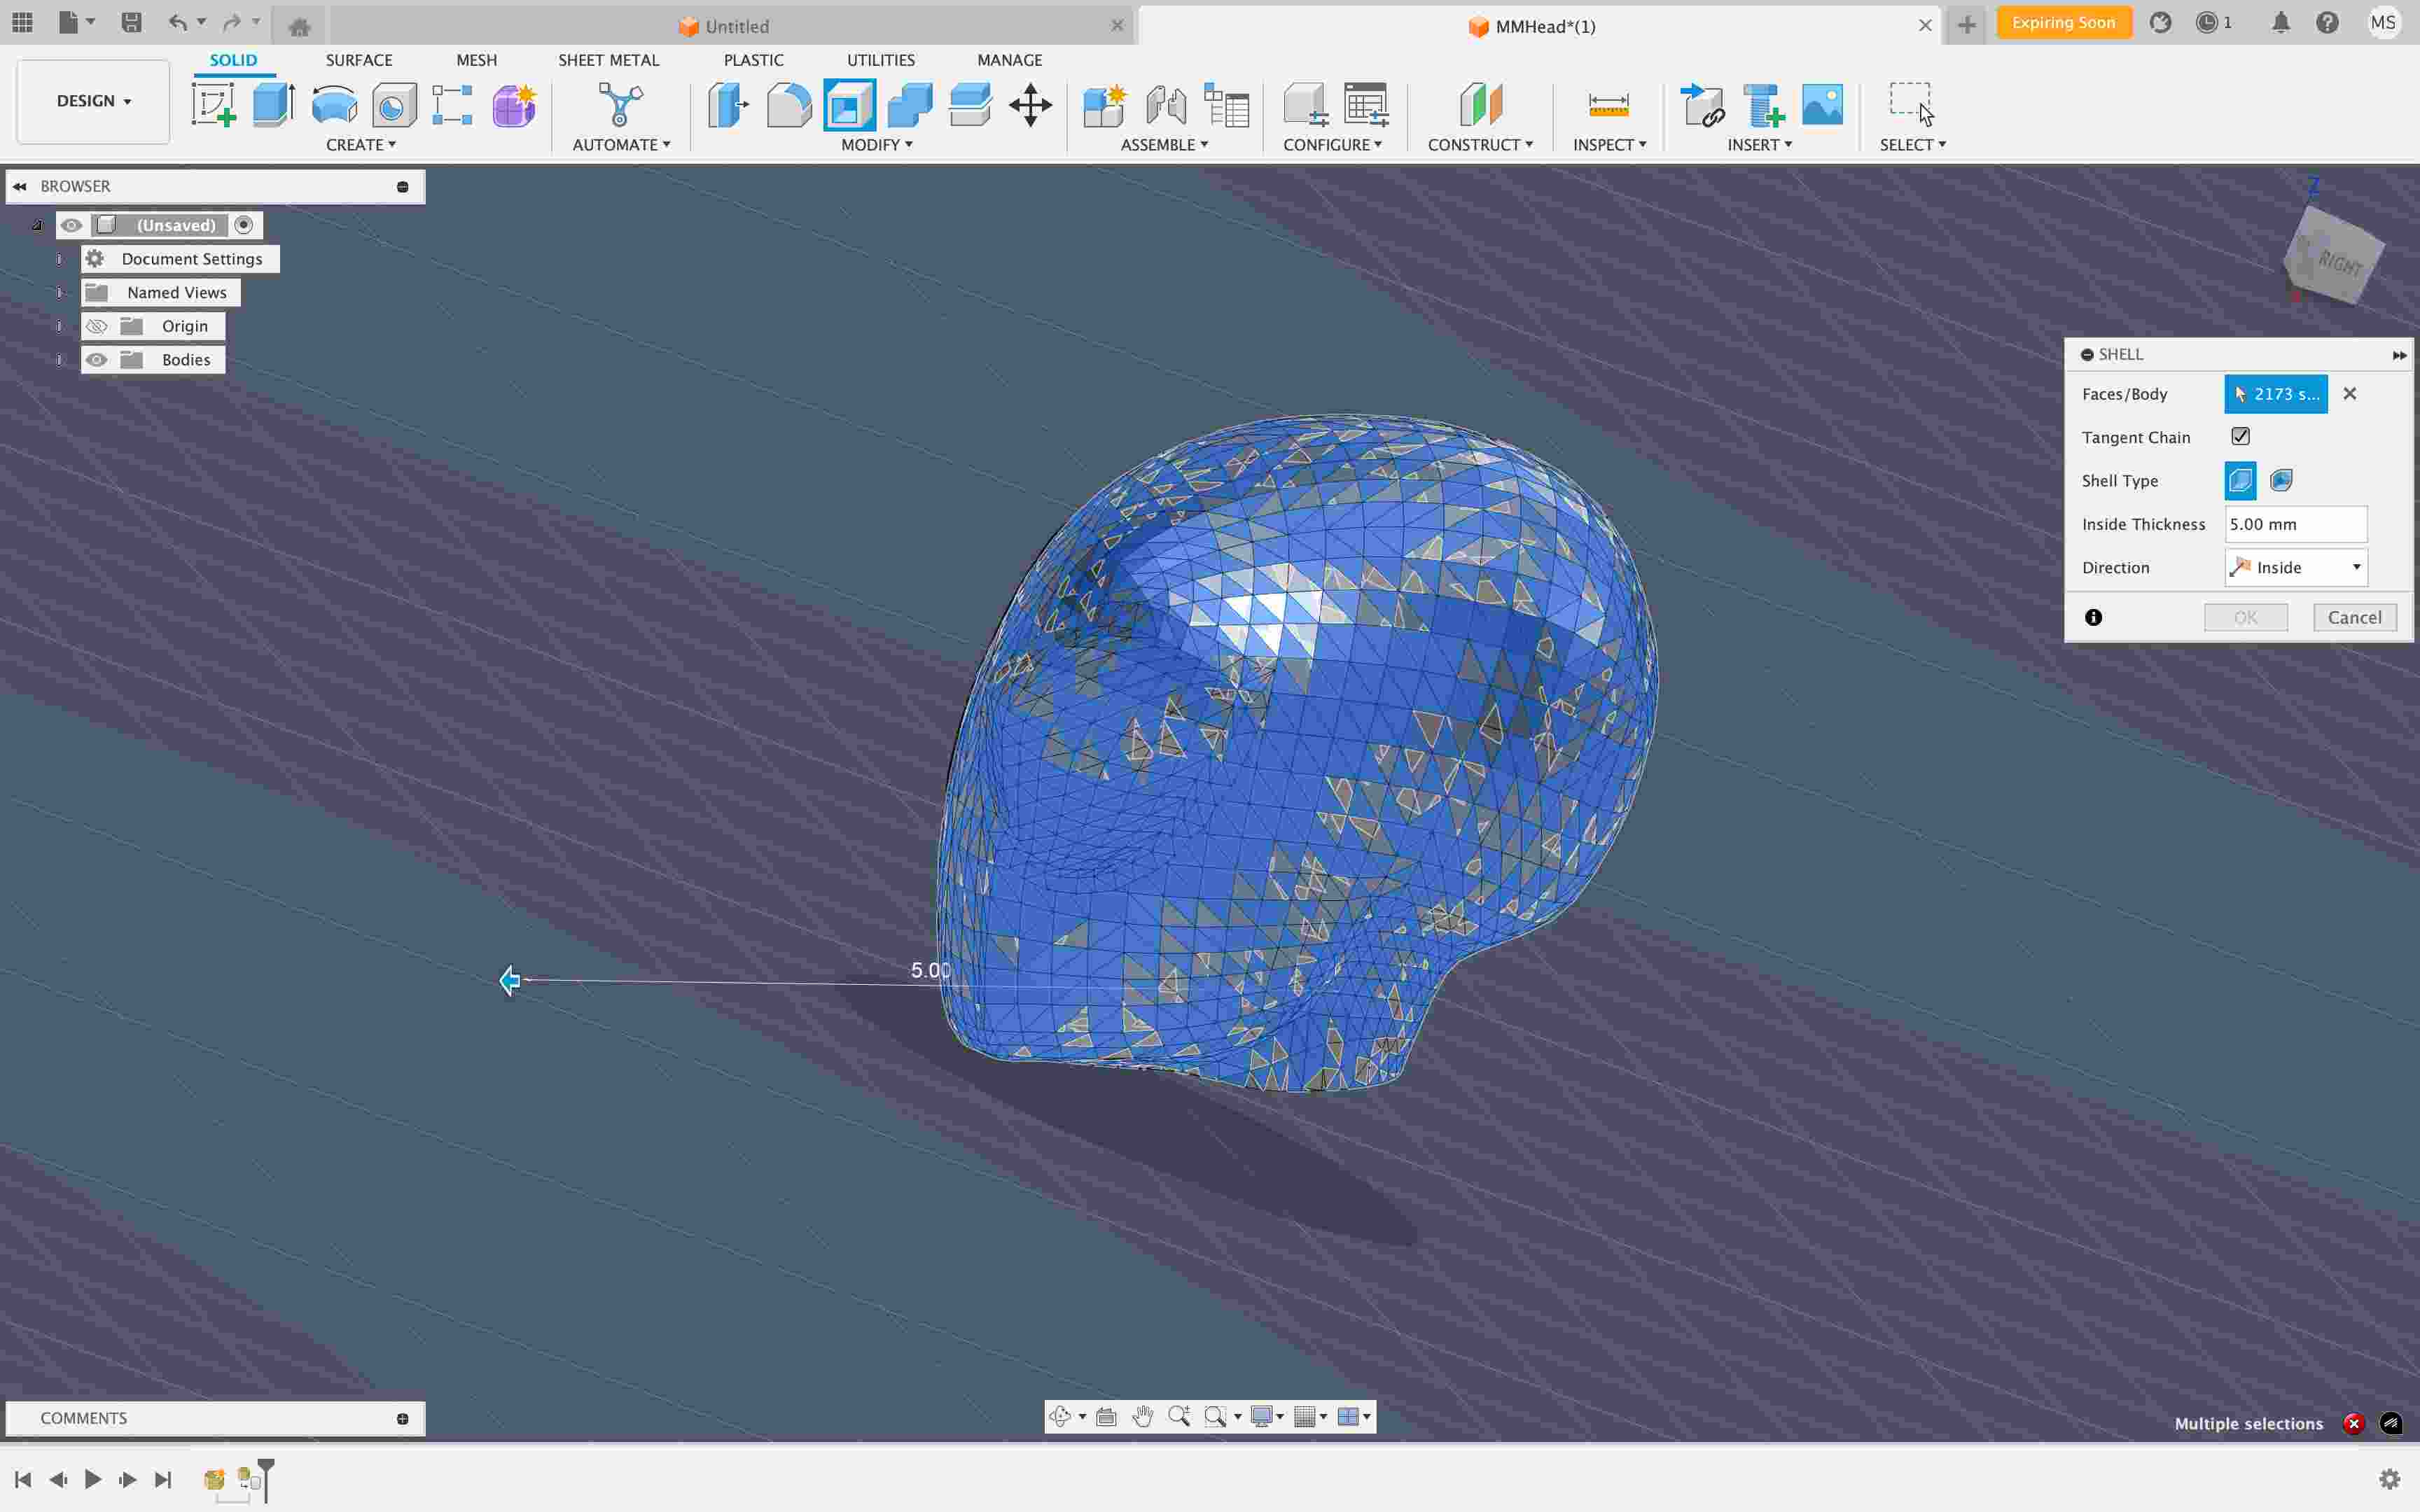2420x1512 pixels.
Task: Click the New Component icon
Action: click(x=1105, y=105)
